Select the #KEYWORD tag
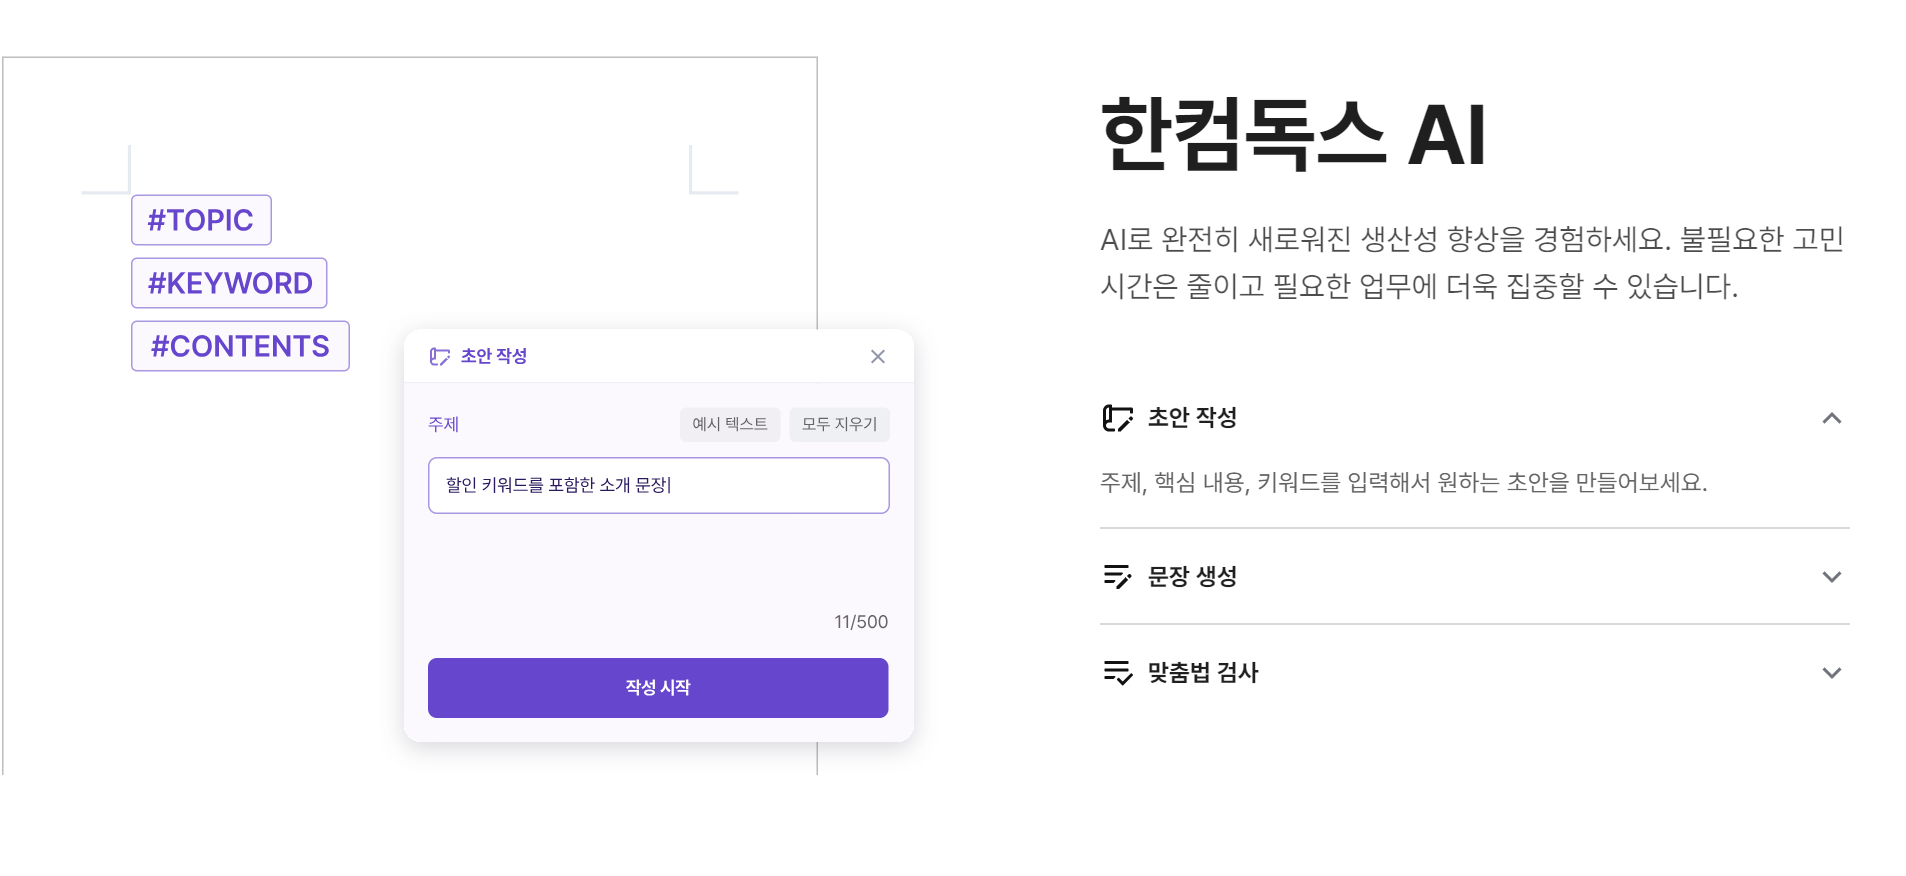 [229, 283]
